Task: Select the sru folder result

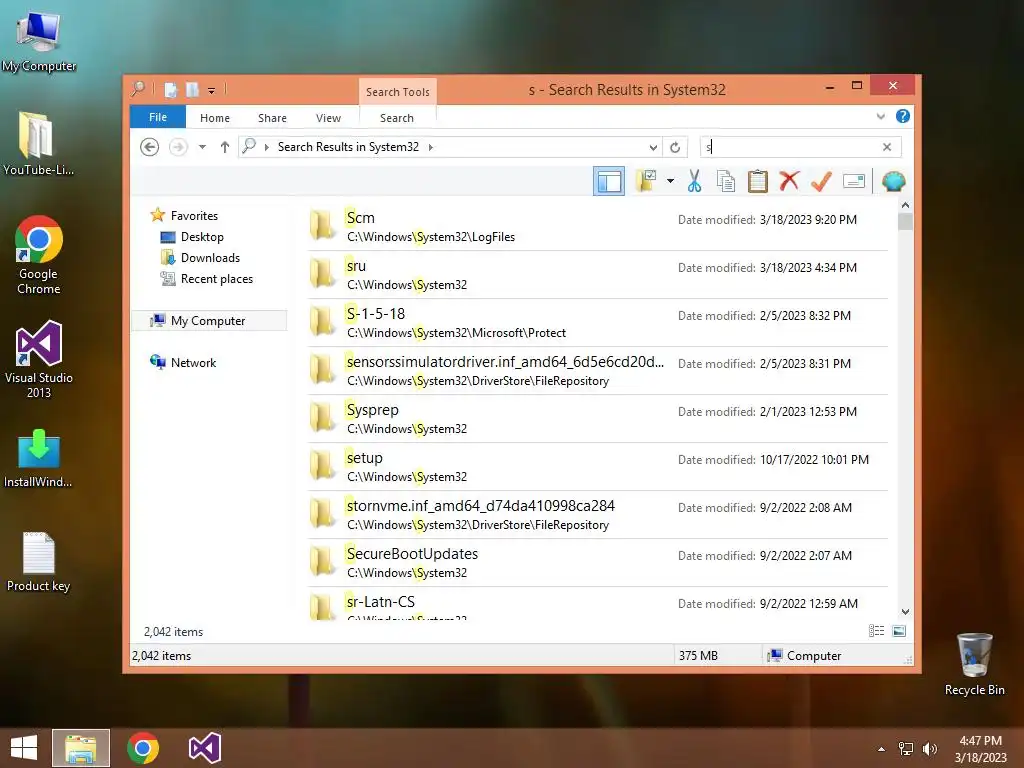Action: 598,274
